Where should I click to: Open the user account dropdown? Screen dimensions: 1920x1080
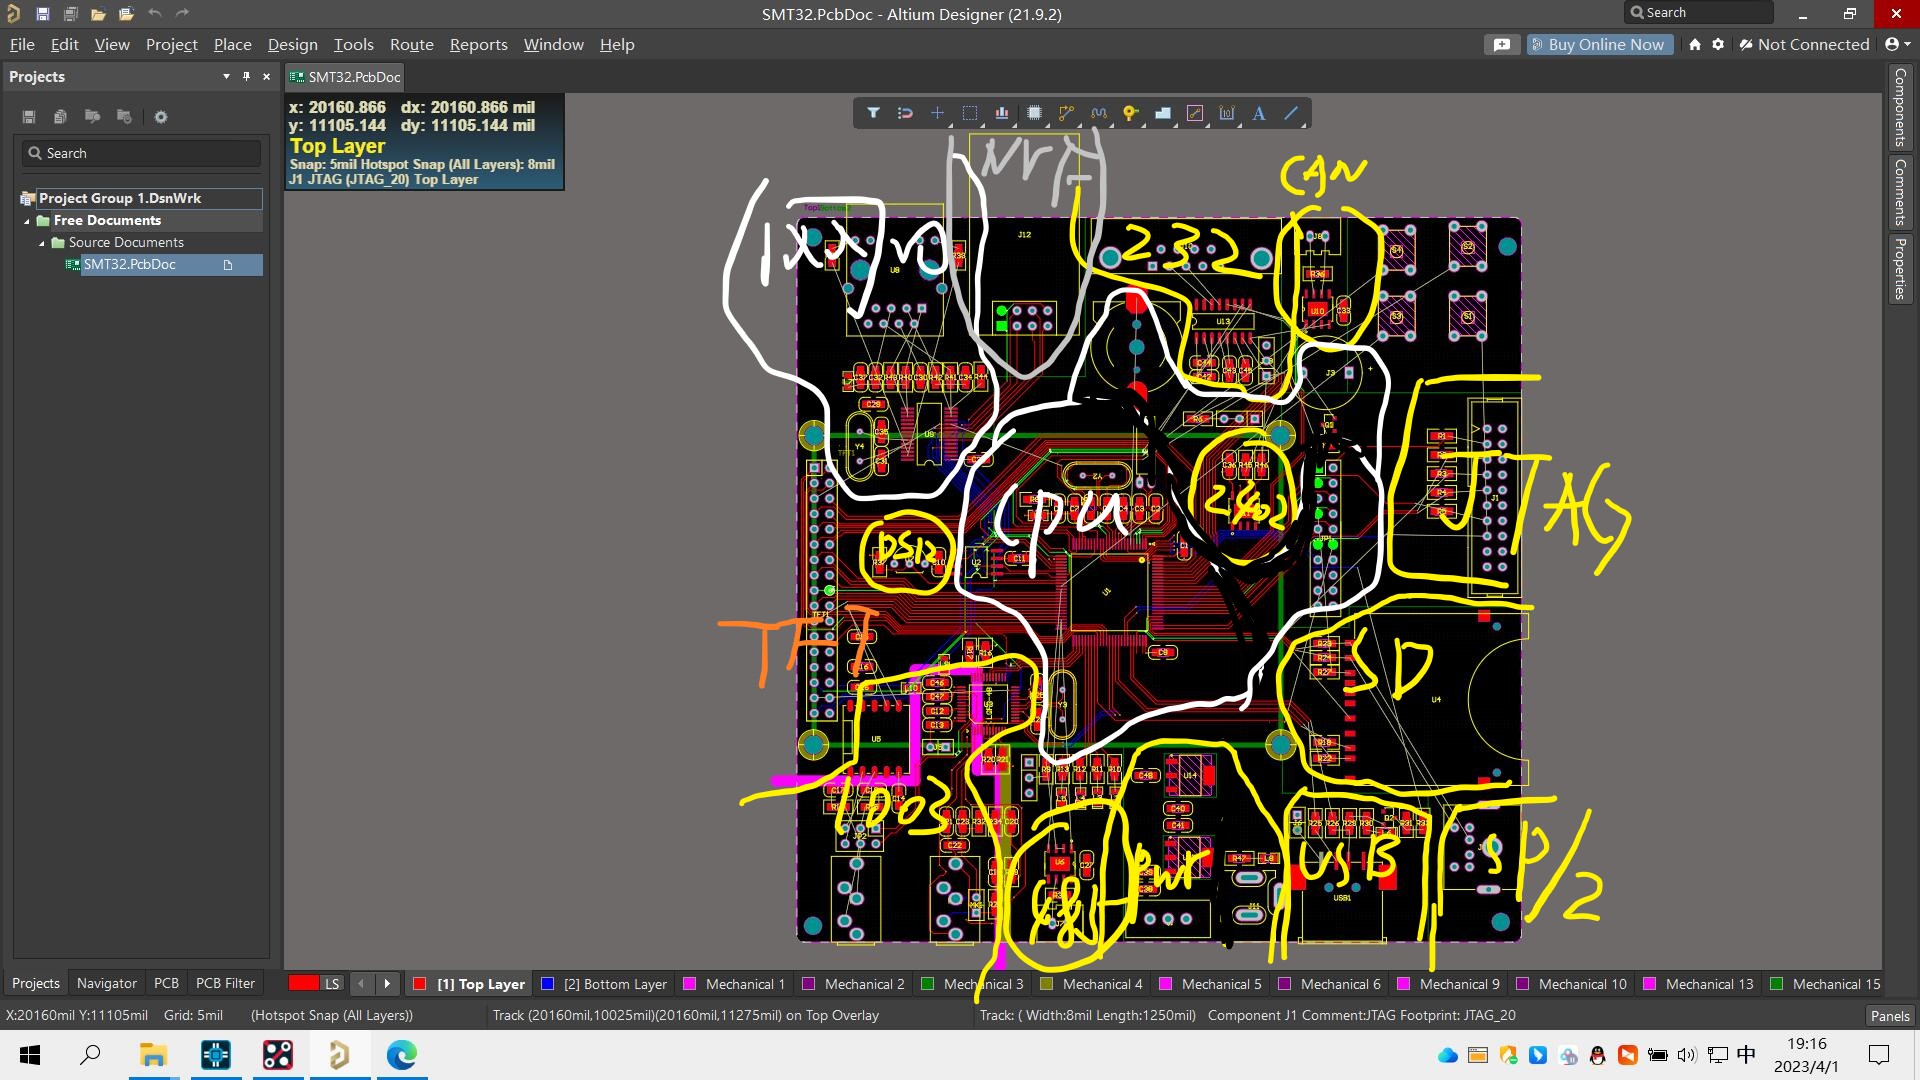[x=1897, y=45]
